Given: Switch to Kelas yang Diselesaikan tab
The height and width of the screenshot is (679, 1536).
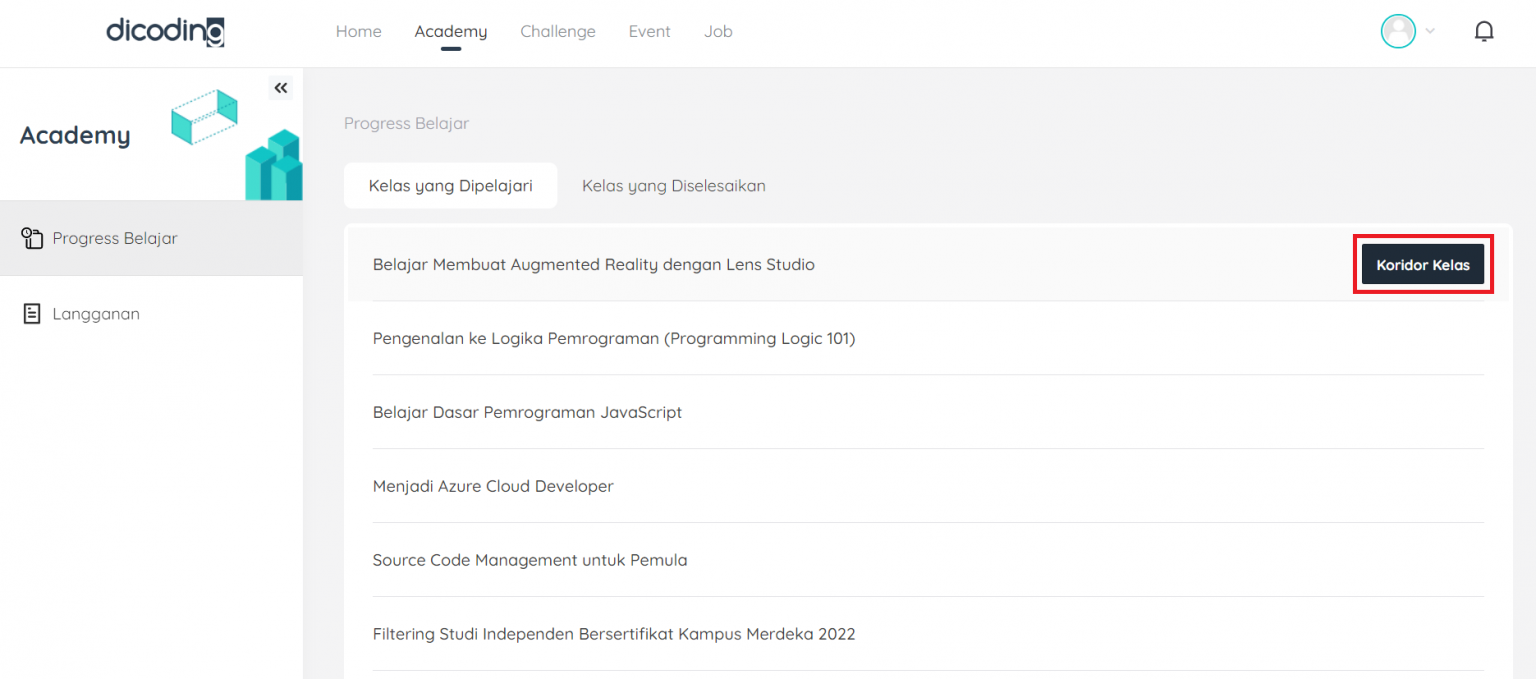Looking at the screenshot, I should 673,185.
